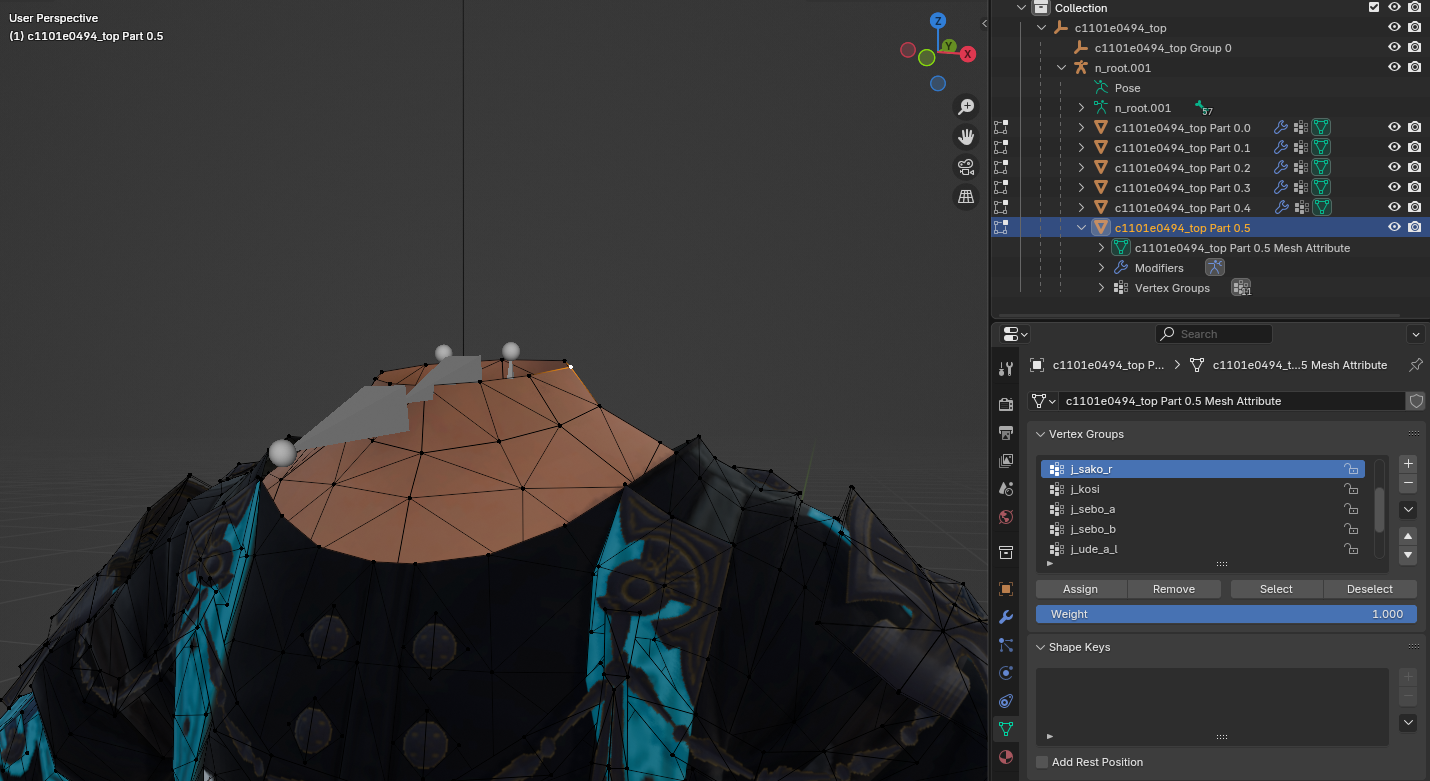
Task: Uncheck the Collection exclude checkbox
Action: (1374, 7)
